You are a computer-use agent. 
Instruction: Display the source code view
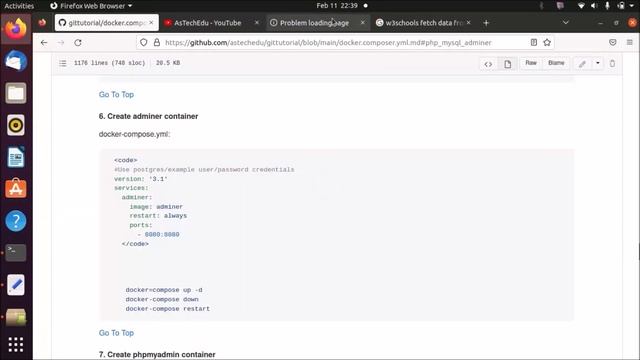pyautogui.click(x=488, y=64)
